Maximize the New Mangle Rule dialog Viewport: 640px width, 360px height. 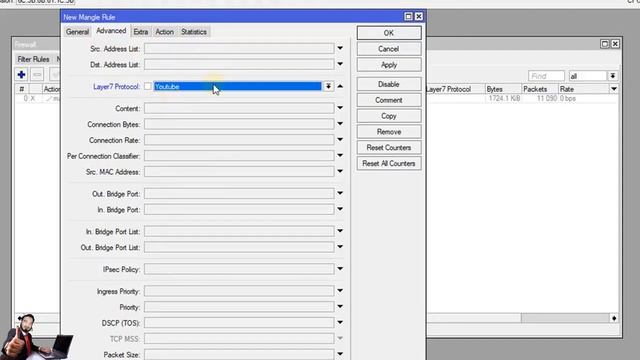point(408,16)
